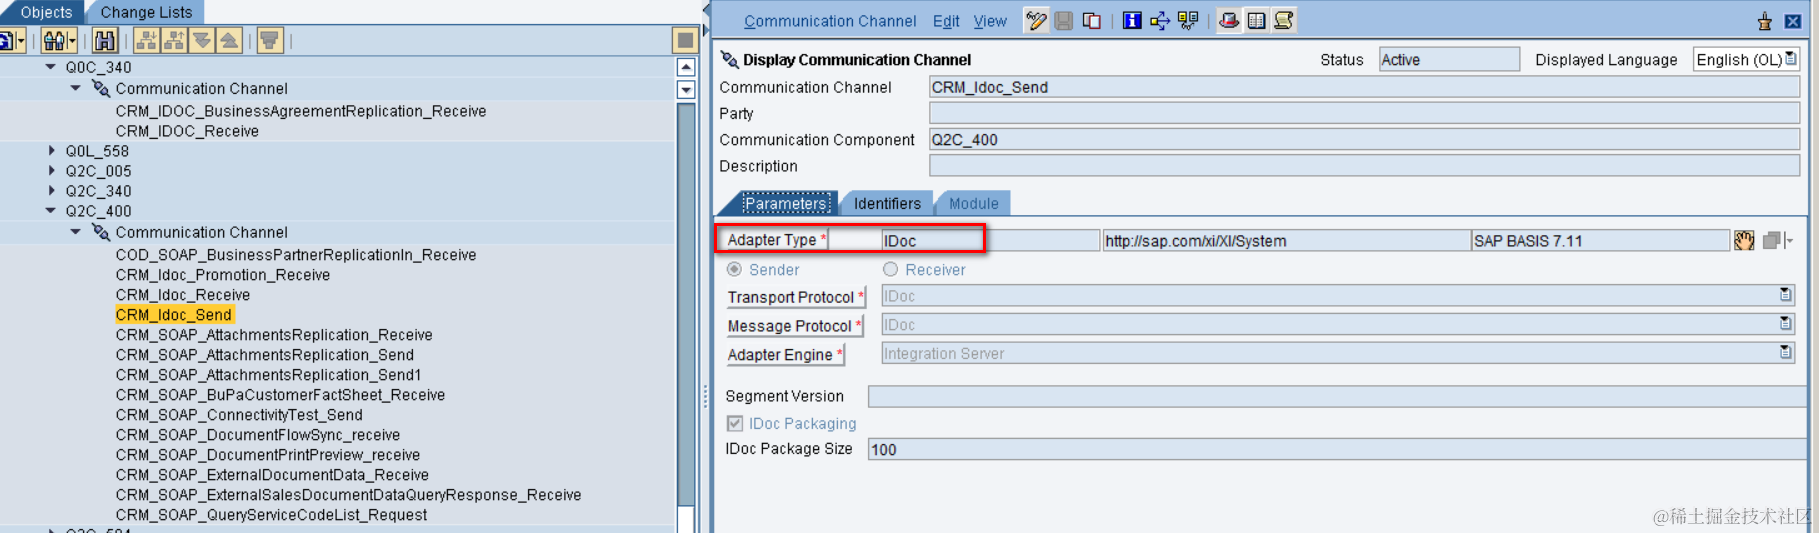
Task: Click the scroll-shaped notes icon
Action: click(1284, 20)
